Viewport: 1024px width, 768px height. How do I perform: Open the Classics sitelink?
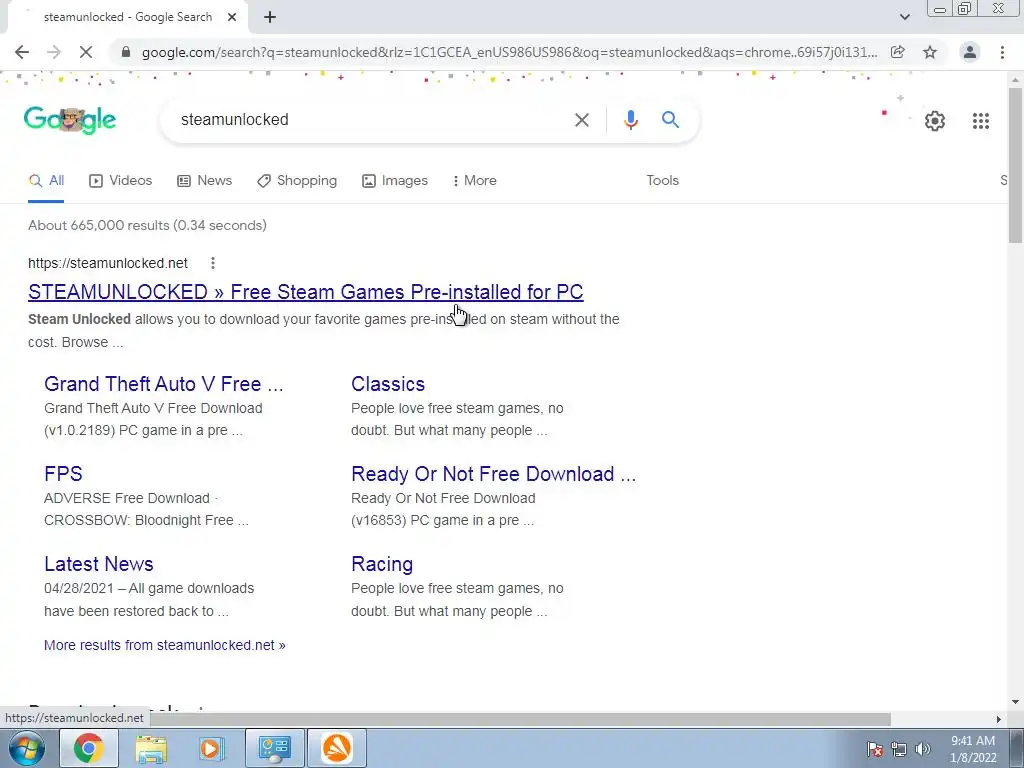[x=388, y=384]
